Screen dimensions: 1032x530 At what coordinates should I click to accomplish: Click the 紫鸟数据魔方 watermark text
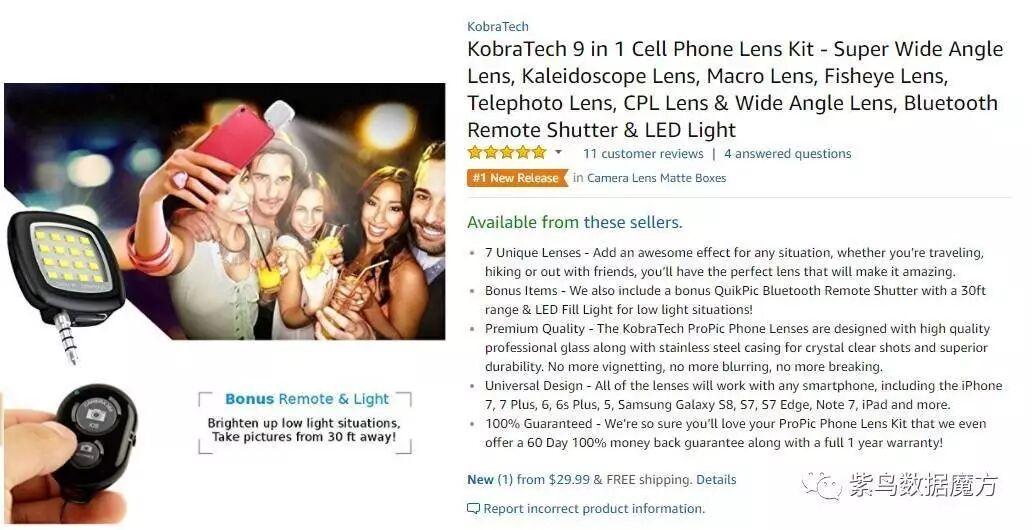pyautogui.click(x=922, y=487)
